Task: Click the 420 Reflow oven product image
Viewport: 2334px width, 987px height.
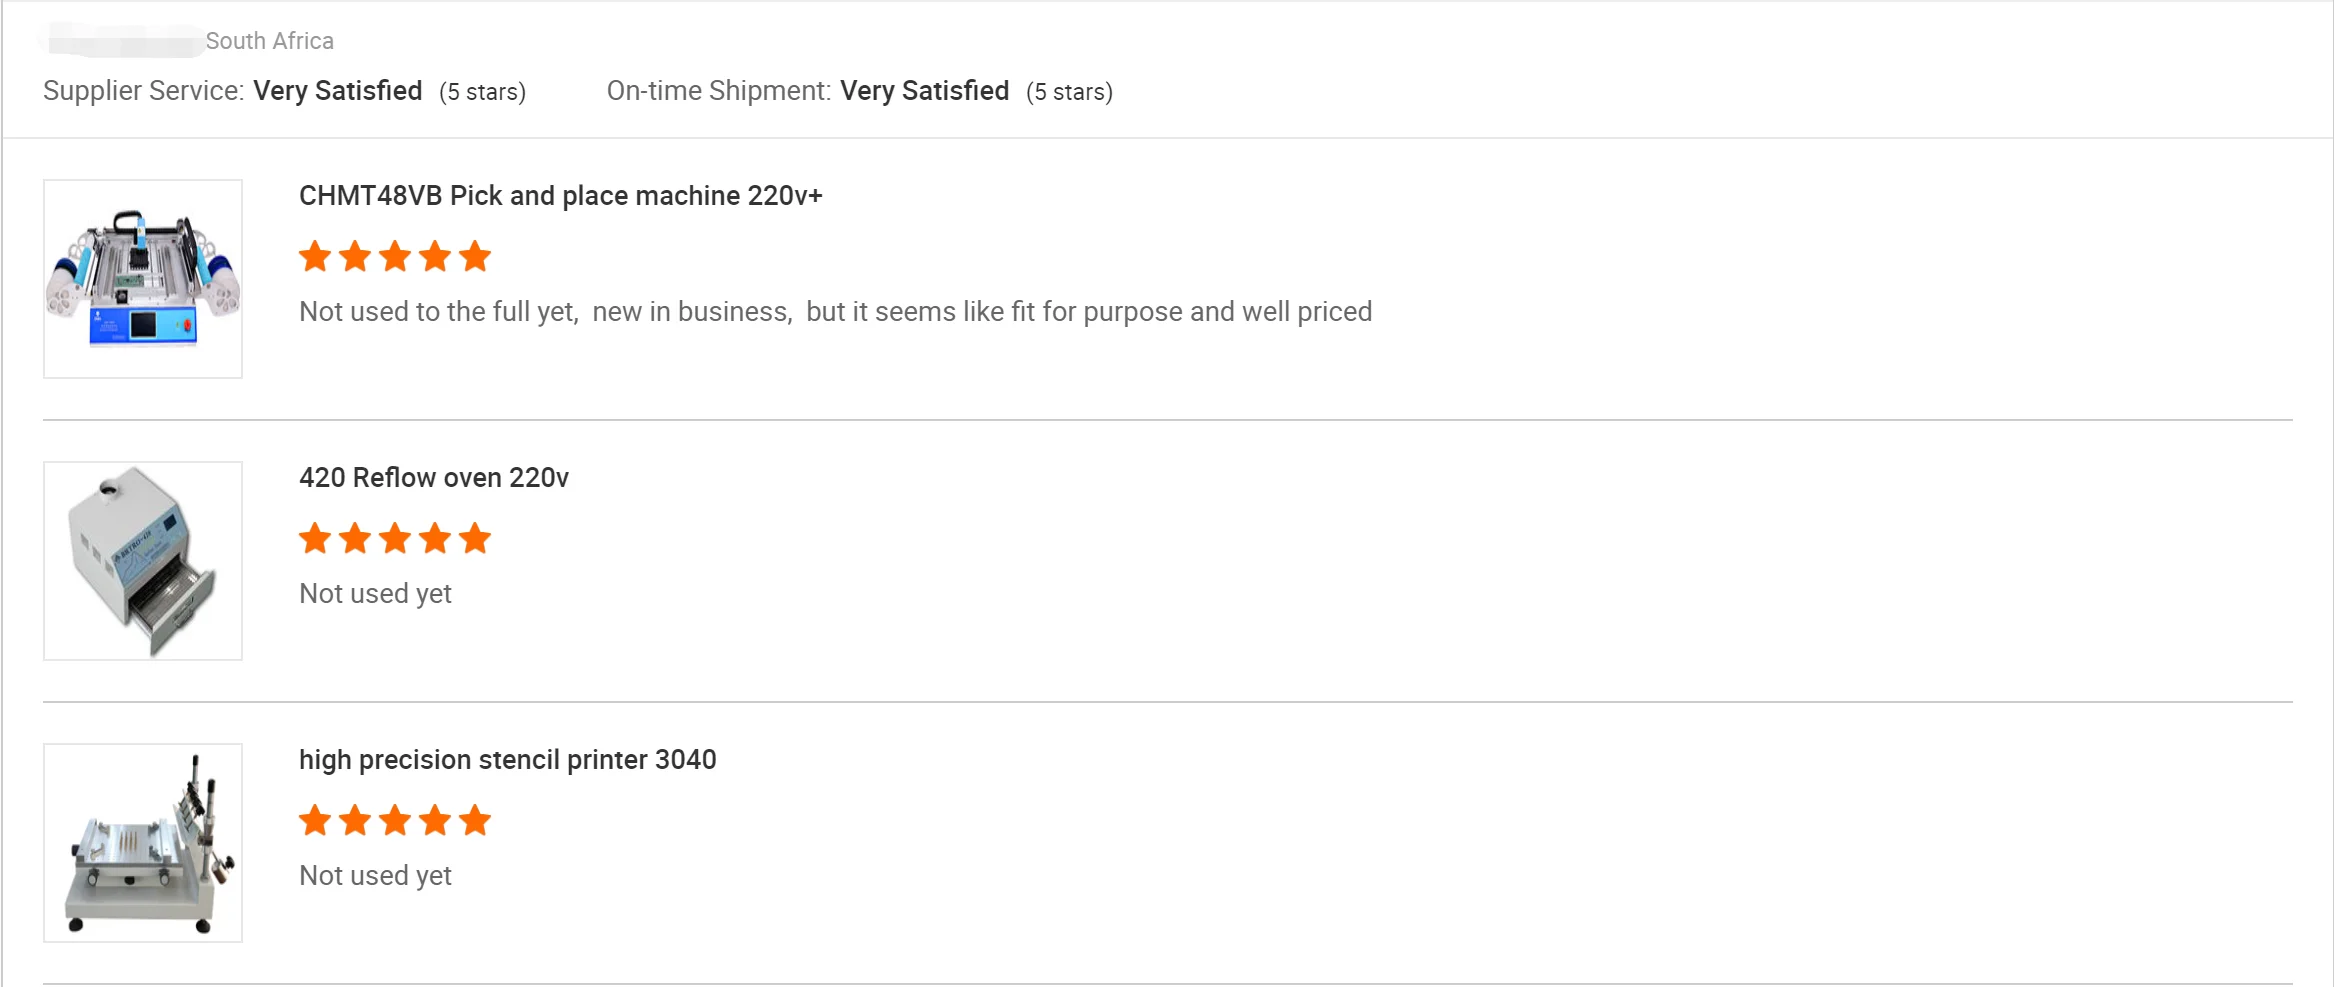Action: 143,561
